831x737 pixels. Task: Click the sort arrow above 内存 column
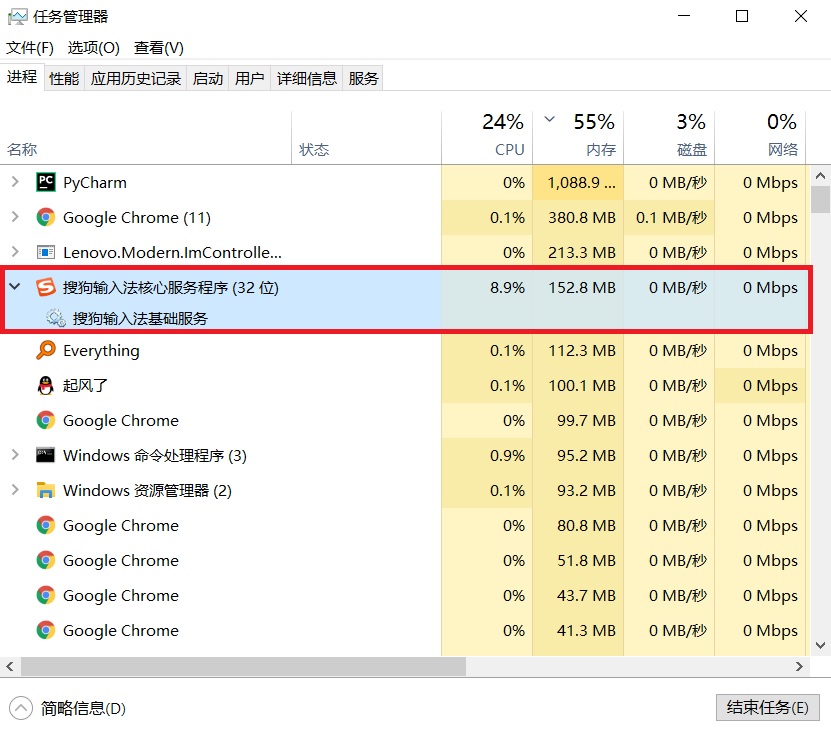(550, 119)
